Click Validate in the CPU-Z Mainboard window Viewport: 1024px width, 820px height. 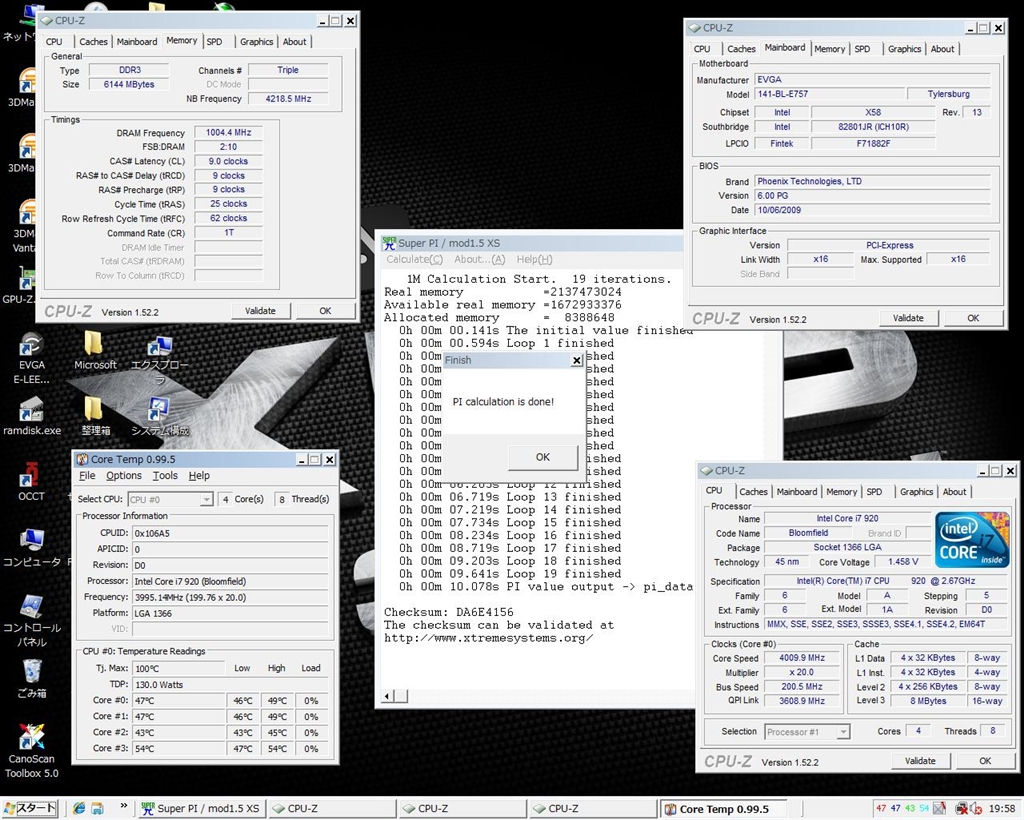(x=908, y=317)
